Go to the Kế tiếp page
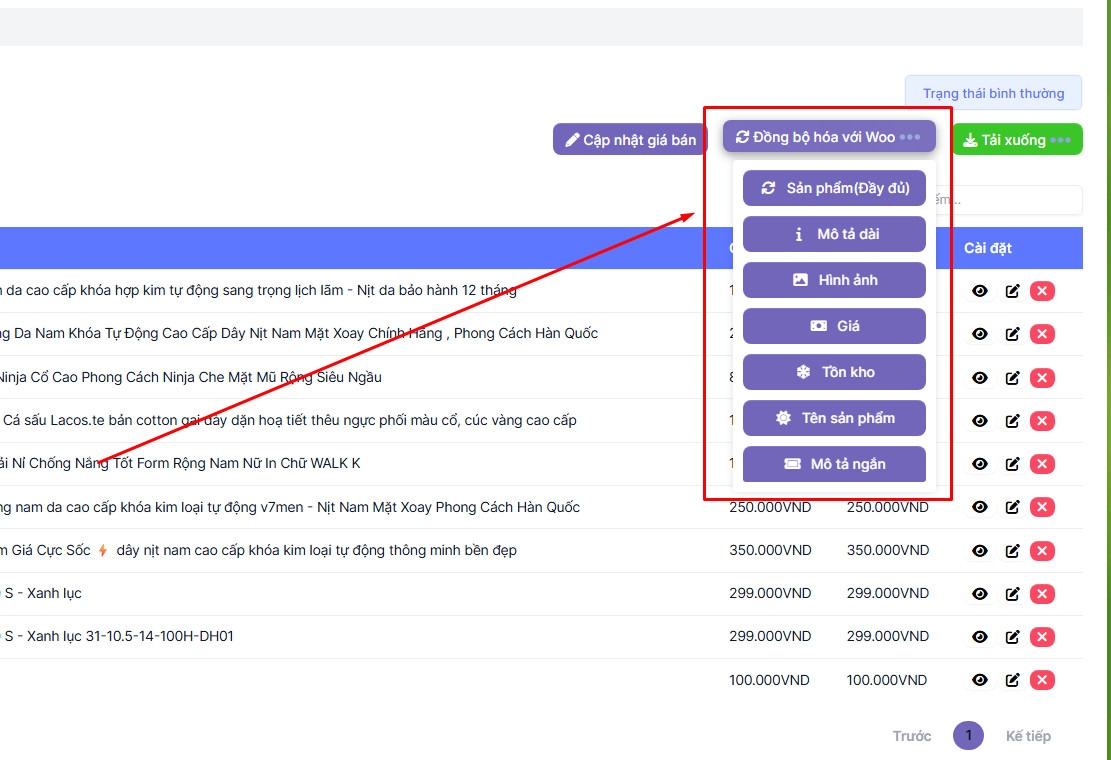1111x760 pixels. tap(1028, 736)
